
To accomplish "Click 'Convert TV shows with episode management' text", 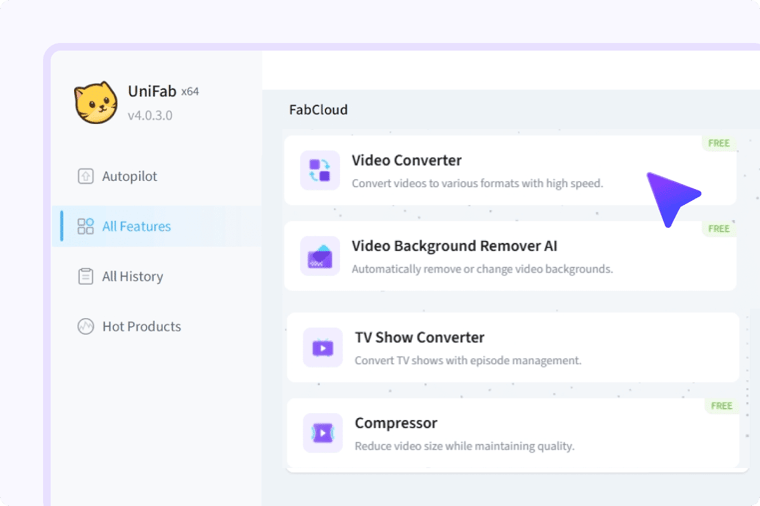I will [468, 361].
